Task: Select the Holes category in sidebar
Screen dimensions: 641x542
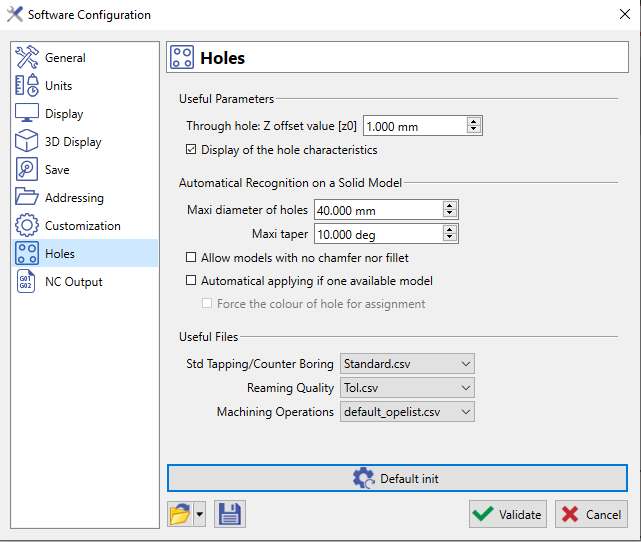Action: click(59, 254)
